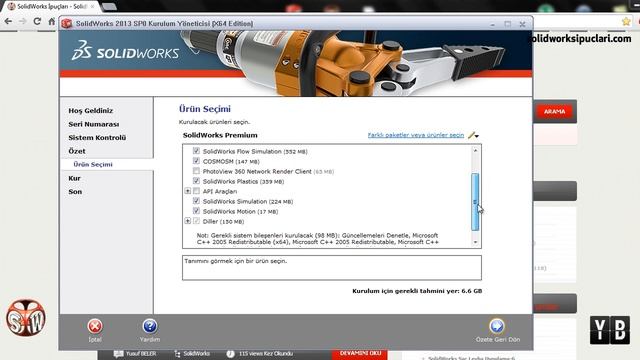
Task: Switch to SolidWorks İpuçları browser tab
Action: point(51,7)
